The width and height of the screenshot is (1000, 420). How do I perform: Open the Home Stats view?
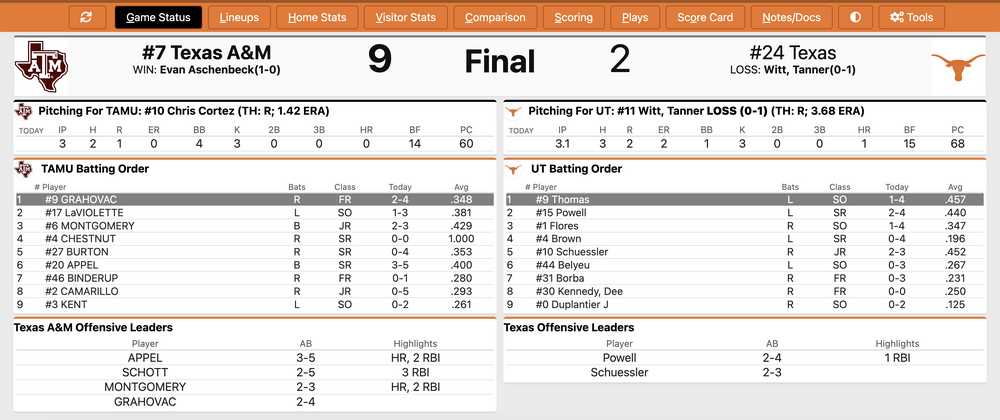(317, 17)
